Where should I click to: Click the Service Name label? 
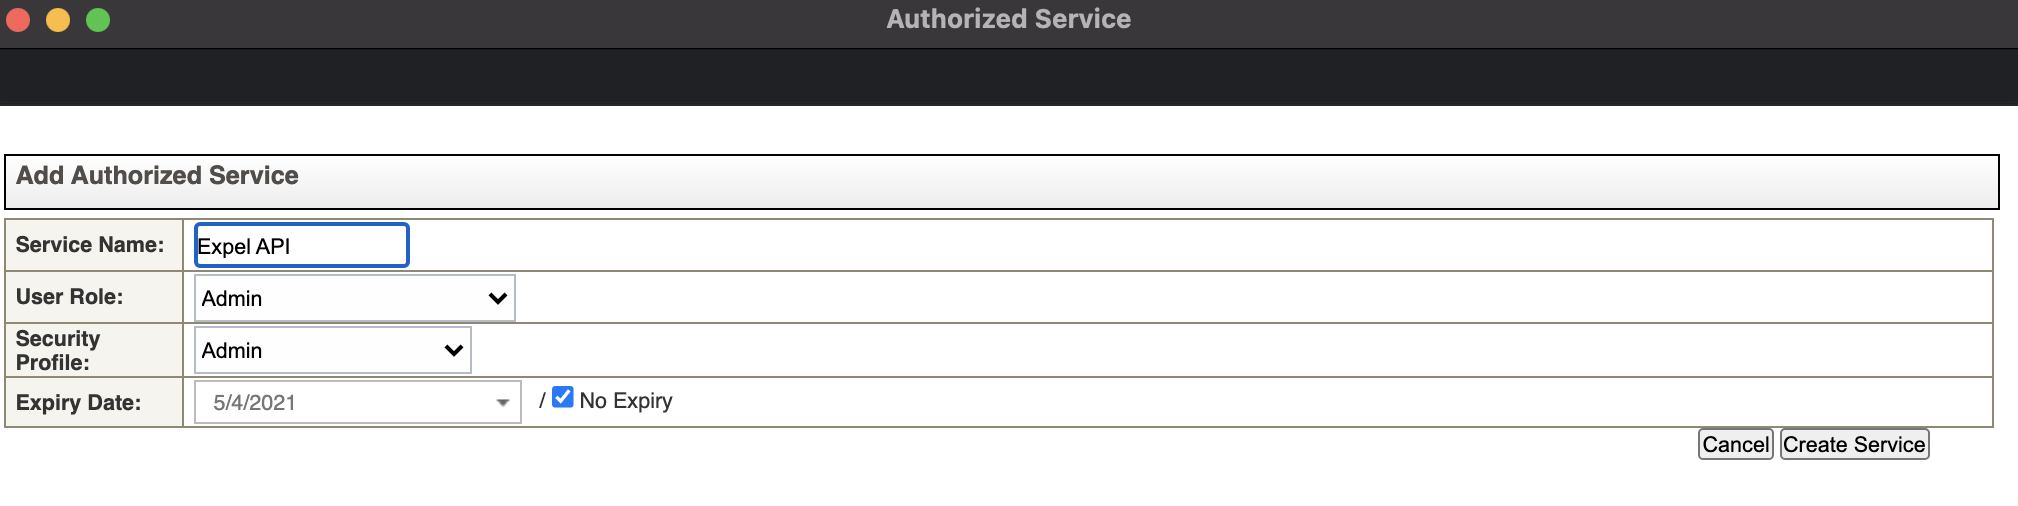90,245
